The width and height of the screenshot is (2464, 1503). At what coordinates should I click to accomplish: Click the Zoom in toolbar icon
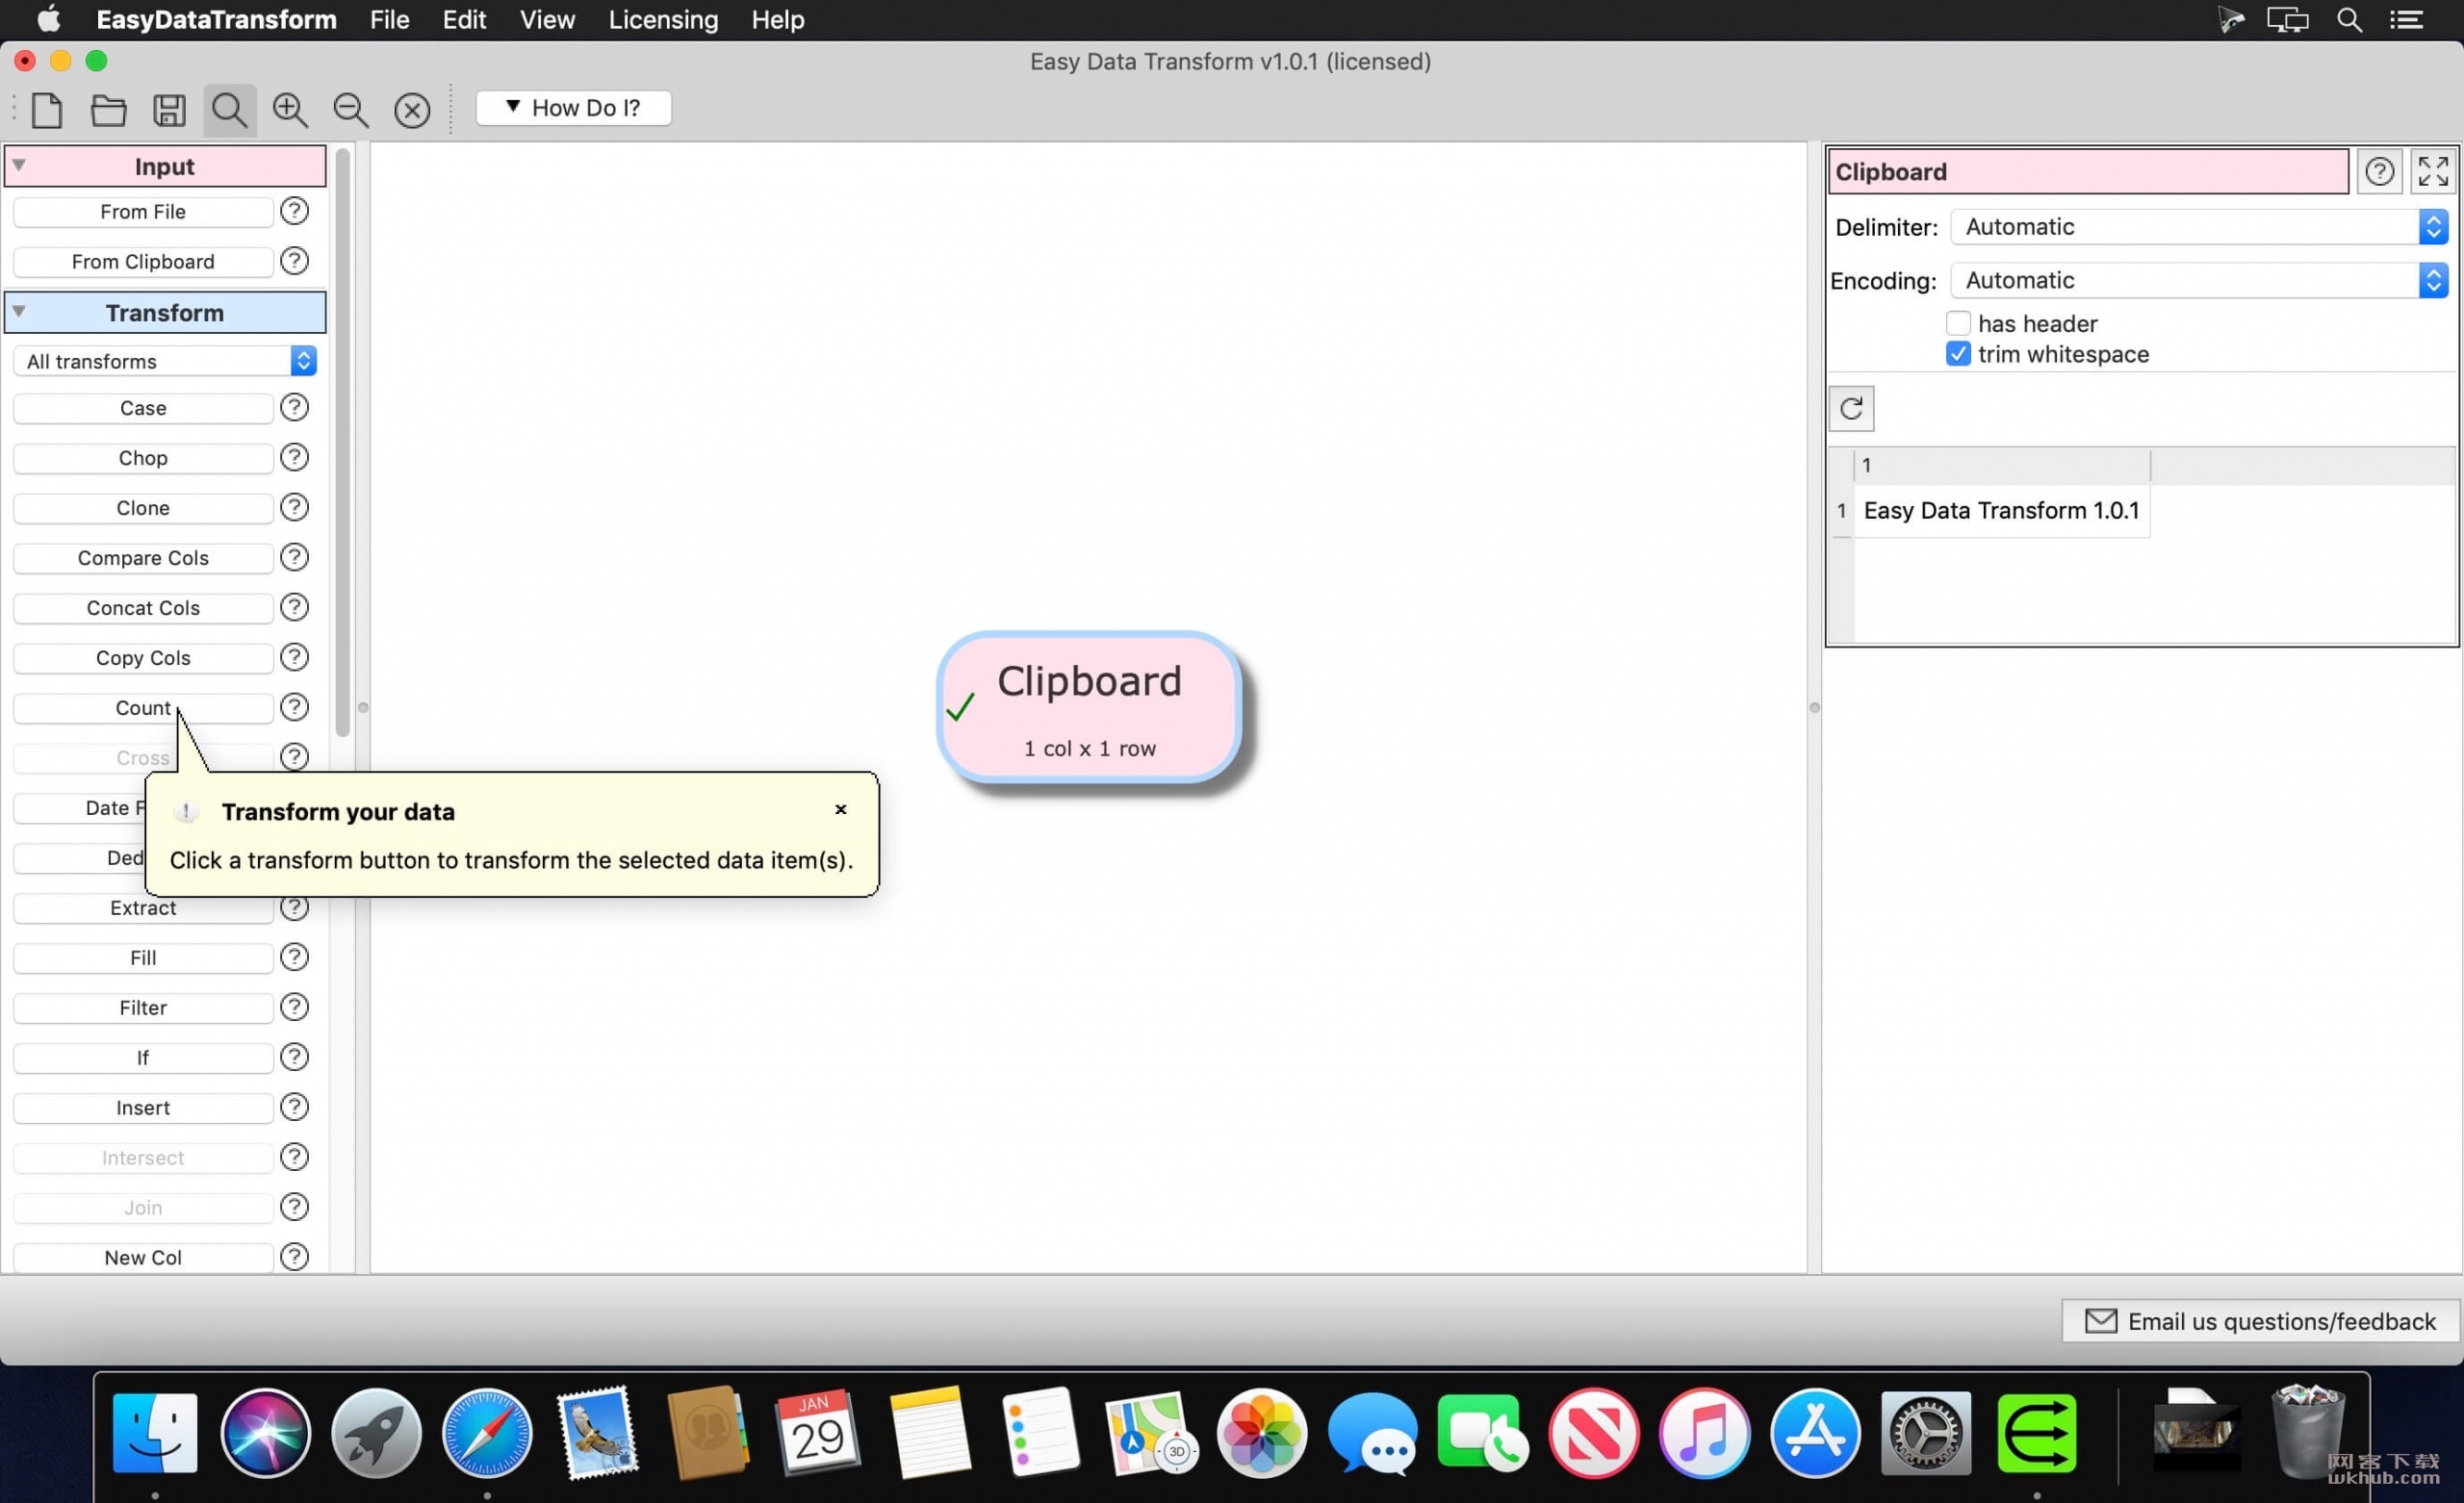291,109
